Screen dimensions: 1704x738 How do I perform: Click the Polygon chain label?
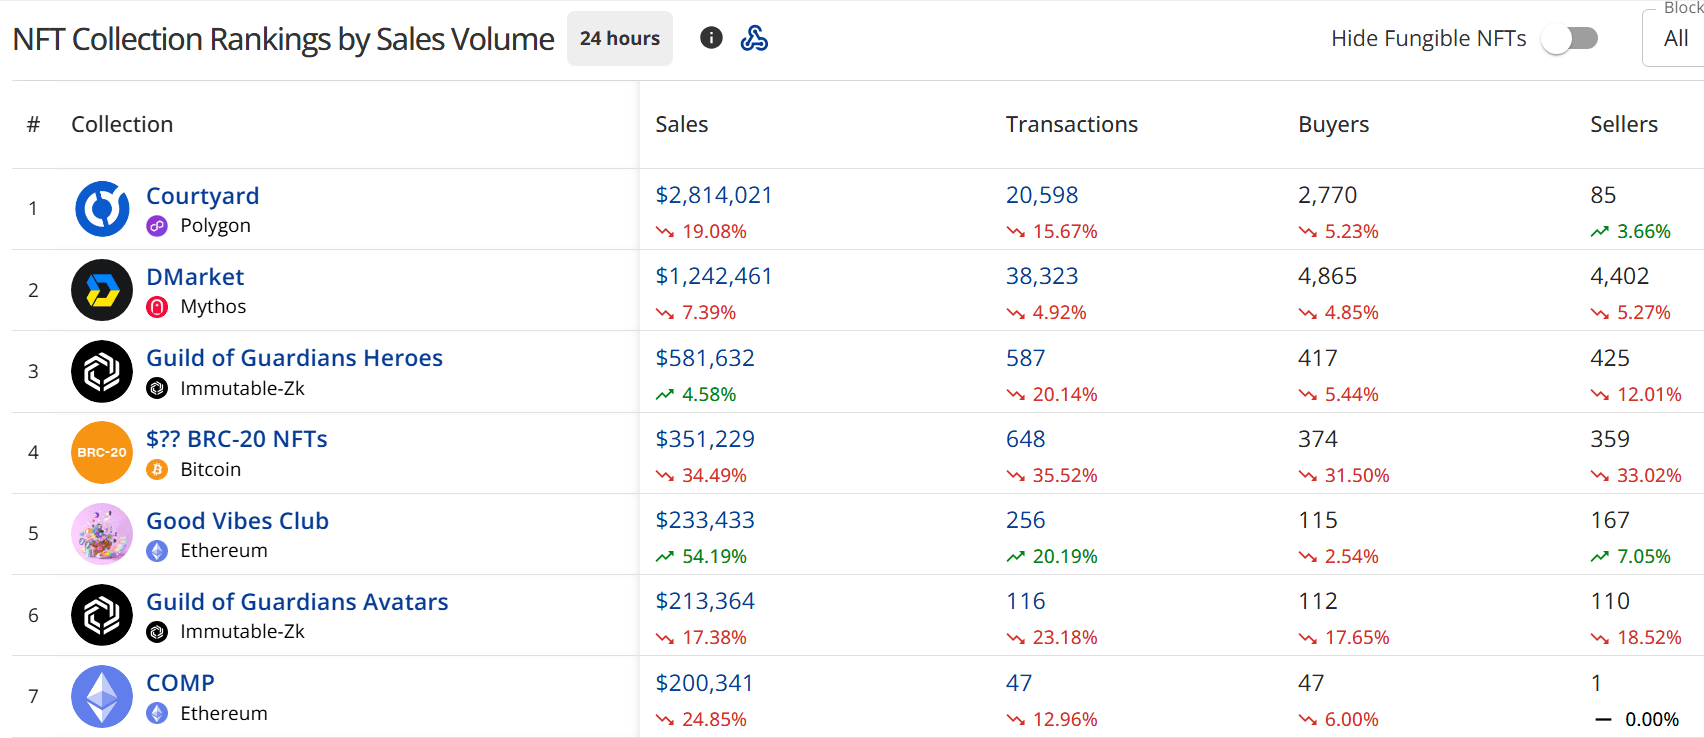215,225
